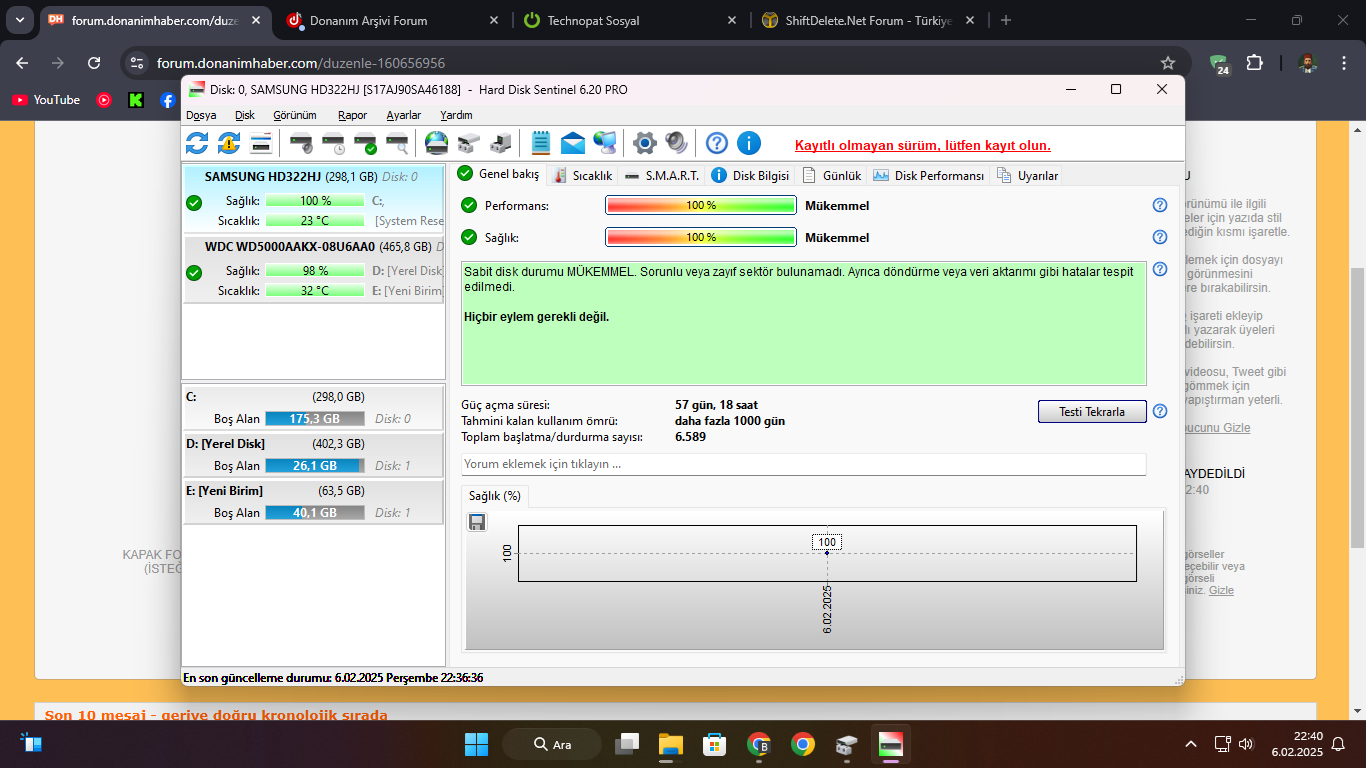Click the Windows Start button
Viewport: 1366px width, 768px height.
pyautogui.click(x=476, y=744)
